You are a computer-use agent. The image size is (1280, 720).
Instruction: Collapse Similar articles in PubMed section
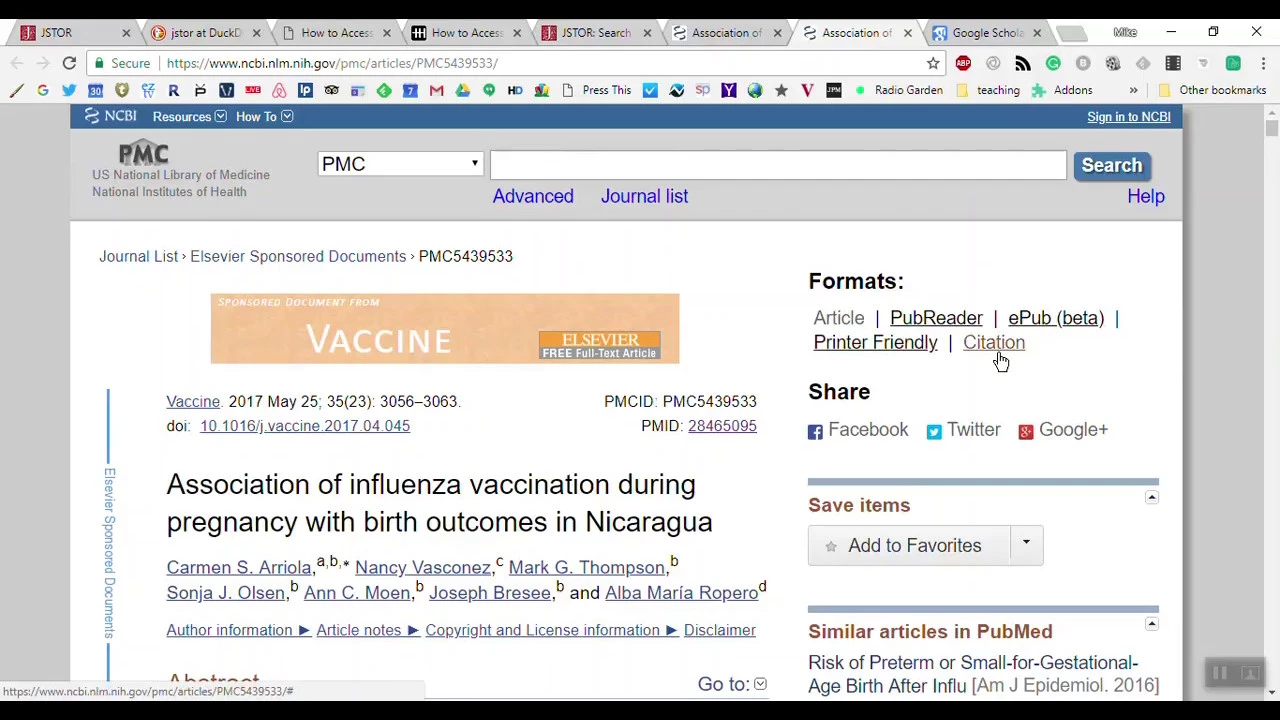(1152, 624)
